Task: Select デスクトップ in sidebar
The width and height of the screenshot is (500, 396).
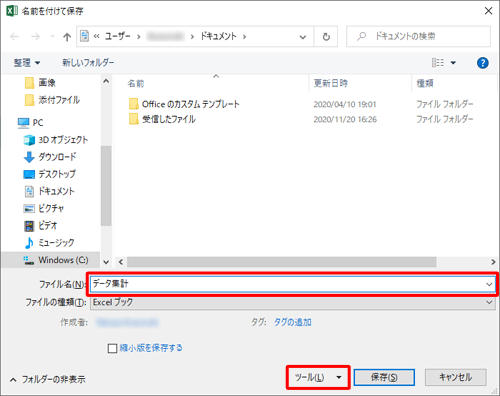Action: click(x=50, y=174)
